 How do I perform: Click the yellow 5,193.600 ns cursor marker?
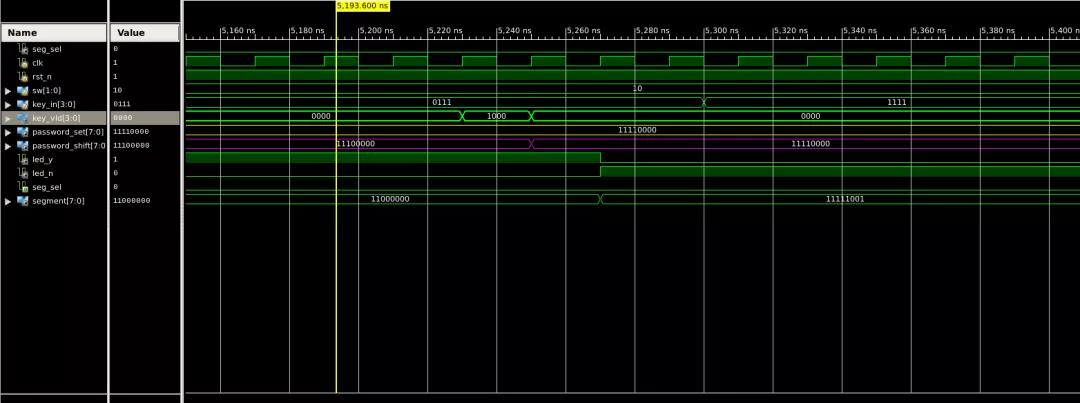coord(362,6)
